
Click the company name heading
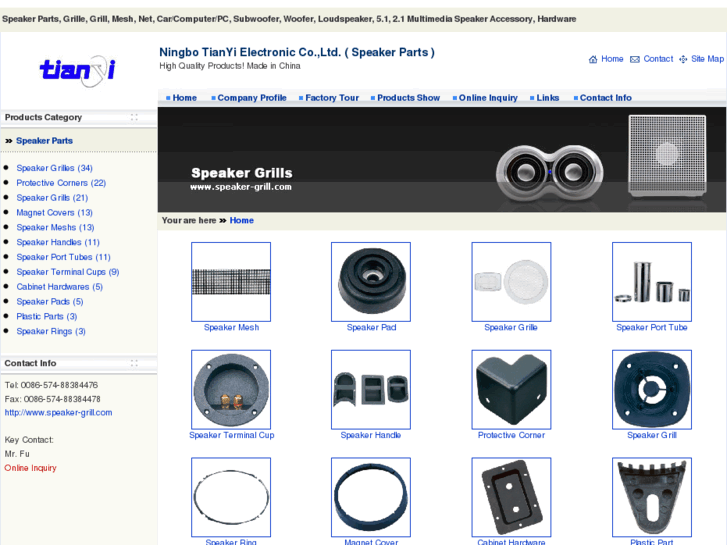[x=297, y=52]
